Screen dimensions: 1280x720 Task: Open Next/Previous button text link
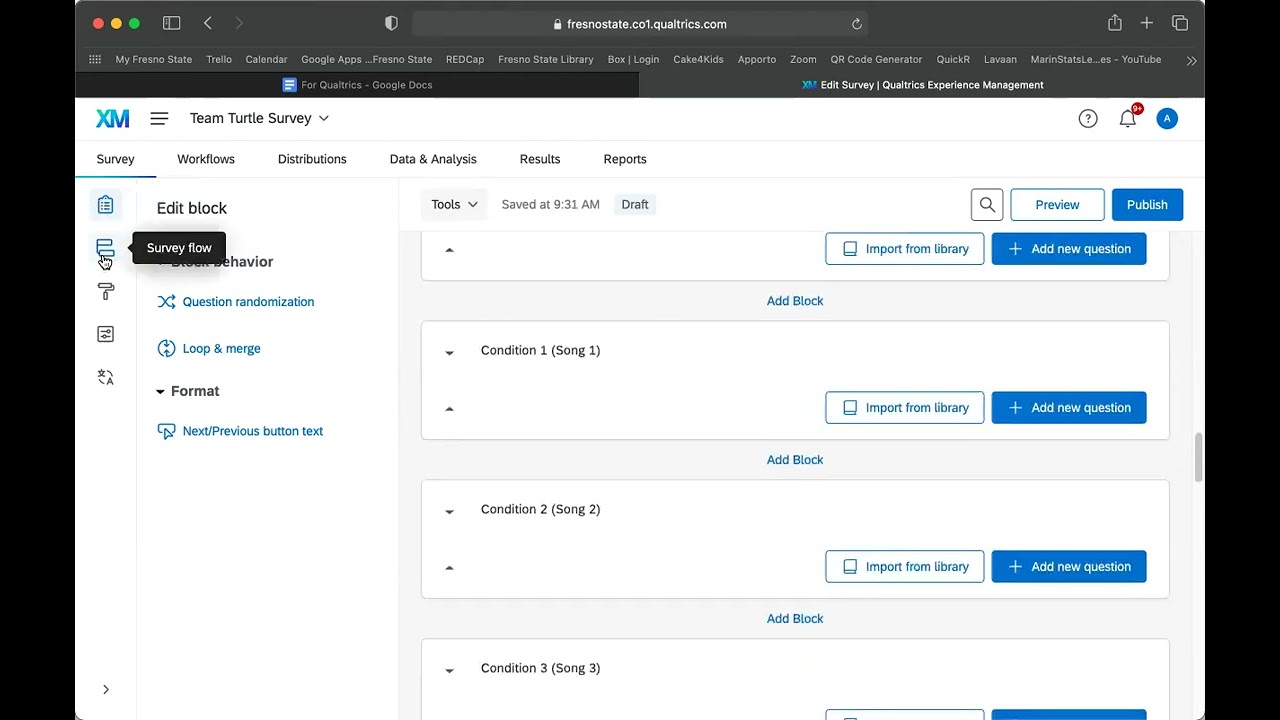click(x=253, y=432)
